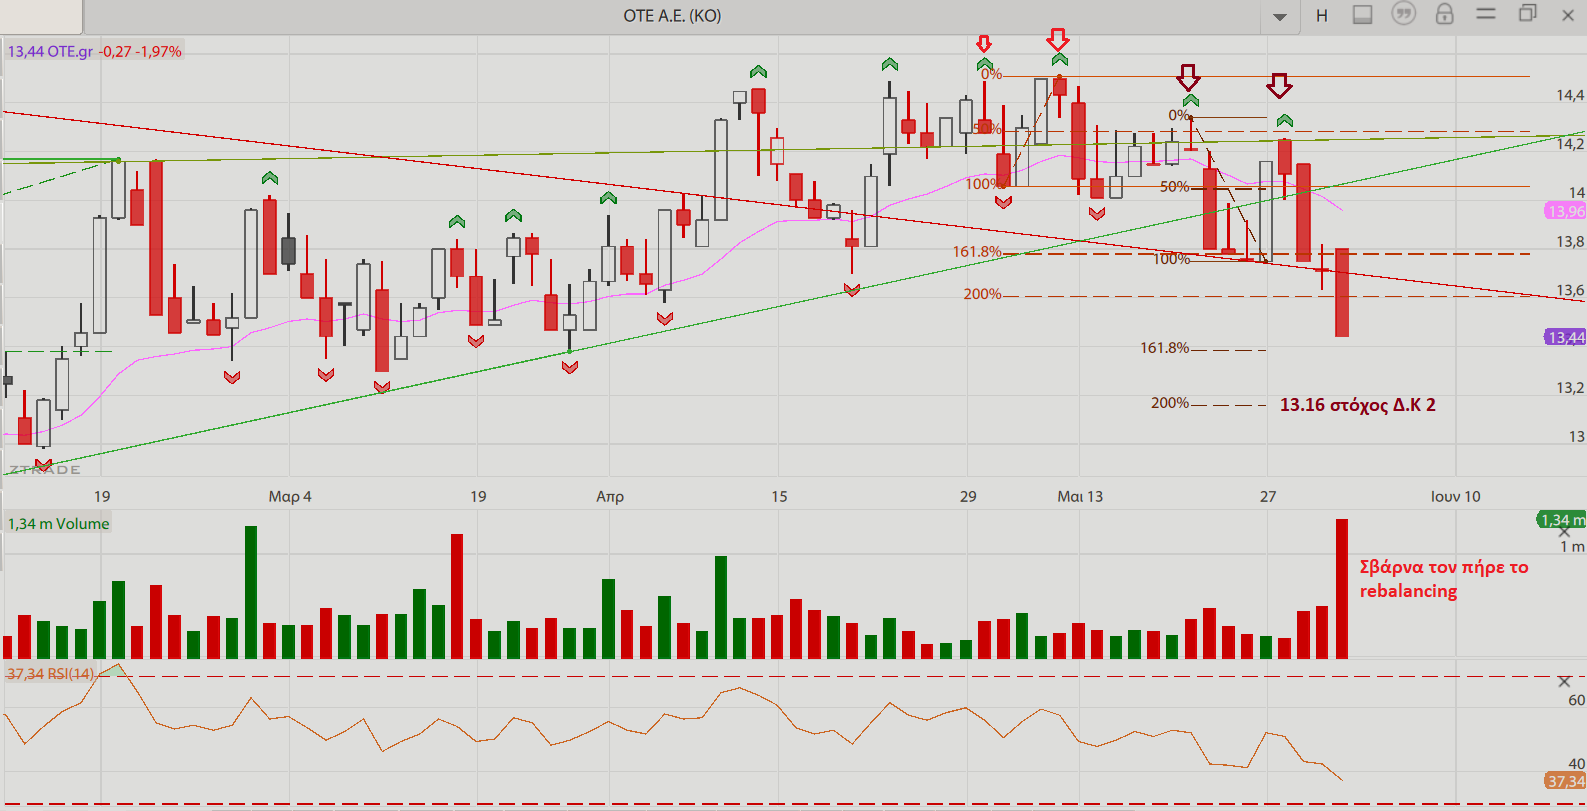Click the orange 37,34 RSI axis tag
Viewport: 1587px width, 811px height.
click(1565, 781)
